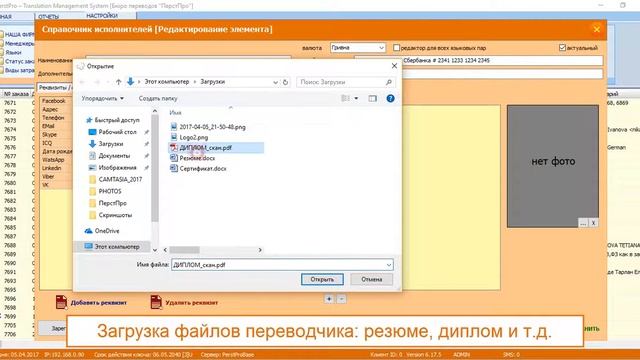Select the Linkedin requisite row
The width and height of the screenshot is (640, 360).
[x=56, y=168]
